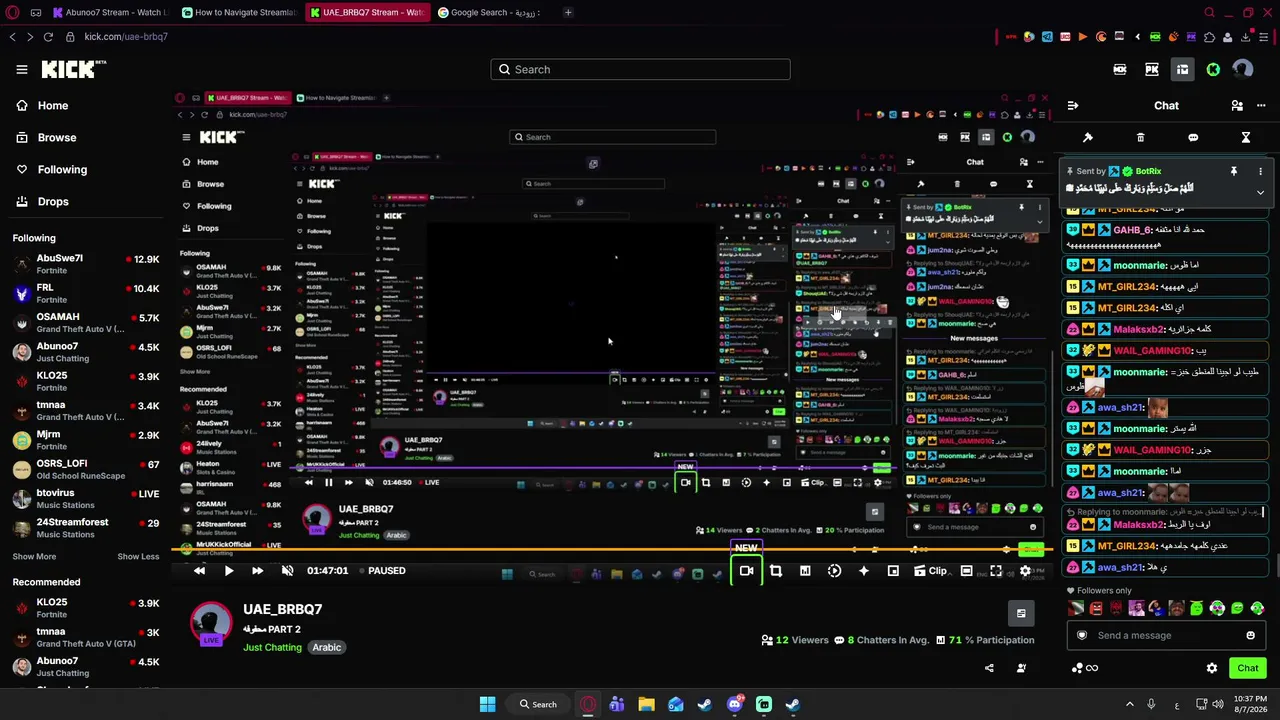This screenshot has width=1280, height=720.
Task: Unmute the stream player volume
Action: point(287,570)
